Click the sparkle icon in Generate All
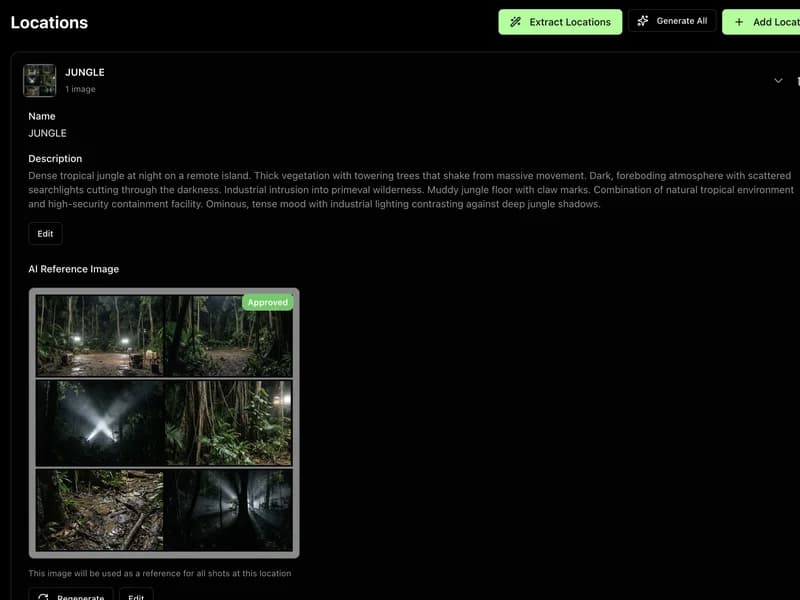 tap(643, 21)
